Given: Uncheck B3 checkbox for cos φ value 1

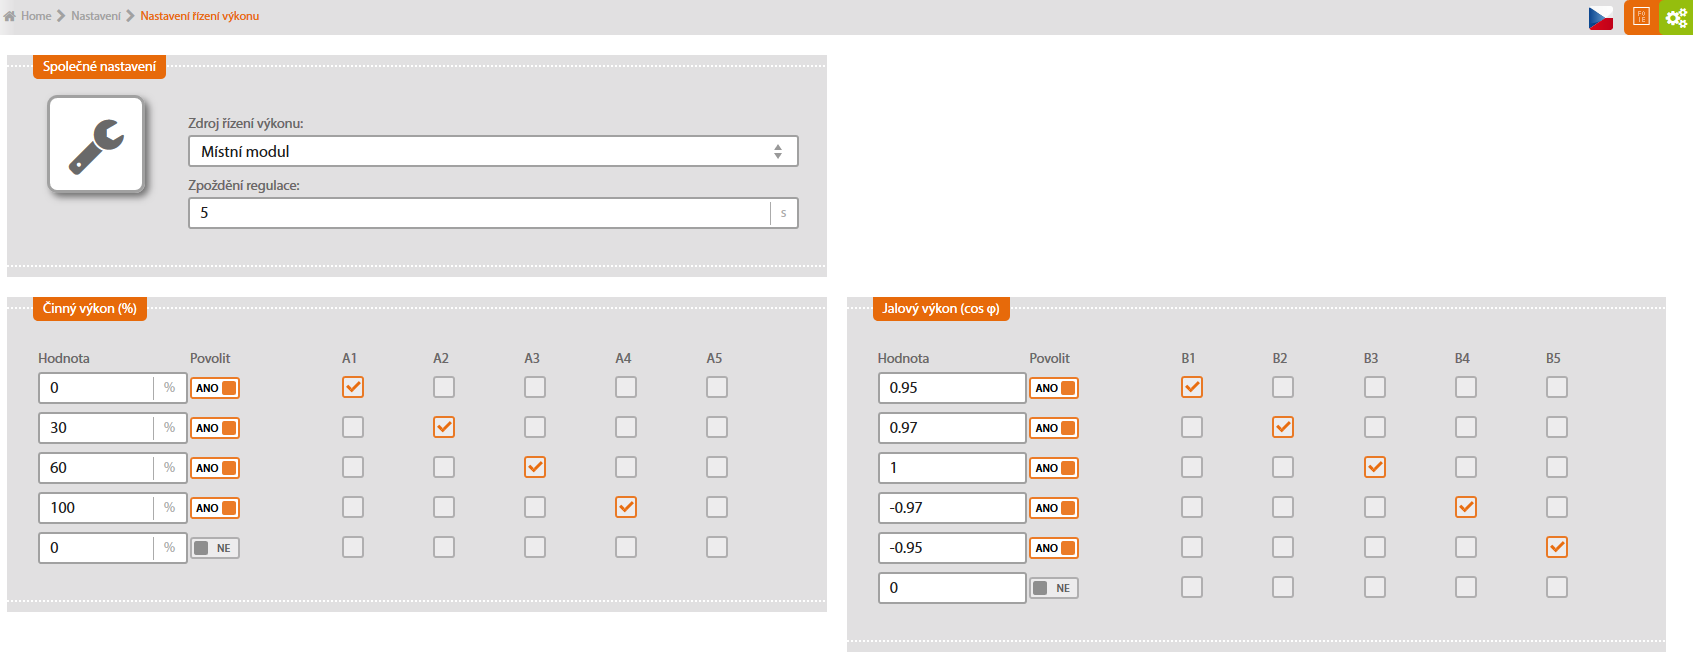Looking at the screenshot, I should point(1375,467).
